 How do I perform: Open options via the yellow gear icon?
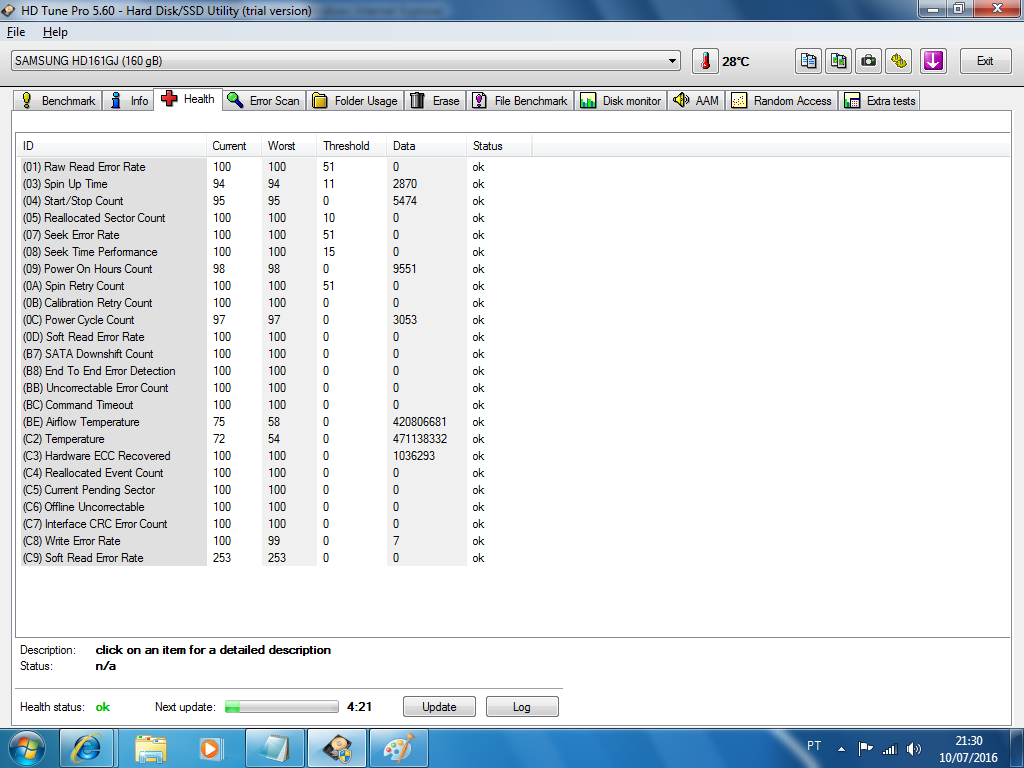click(899, 61)
